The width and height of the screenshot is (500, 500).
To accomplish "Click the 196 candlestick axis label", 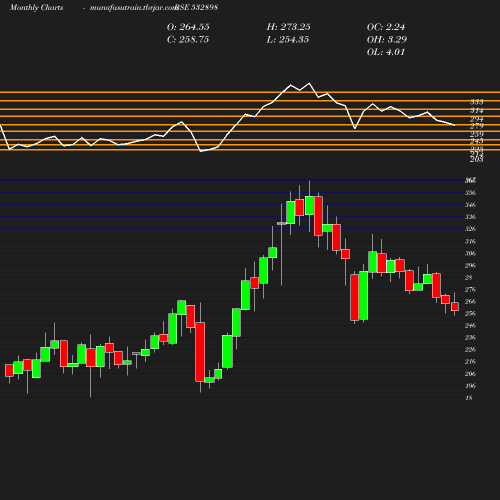I will pyautogui.click(x=470, y=386).
